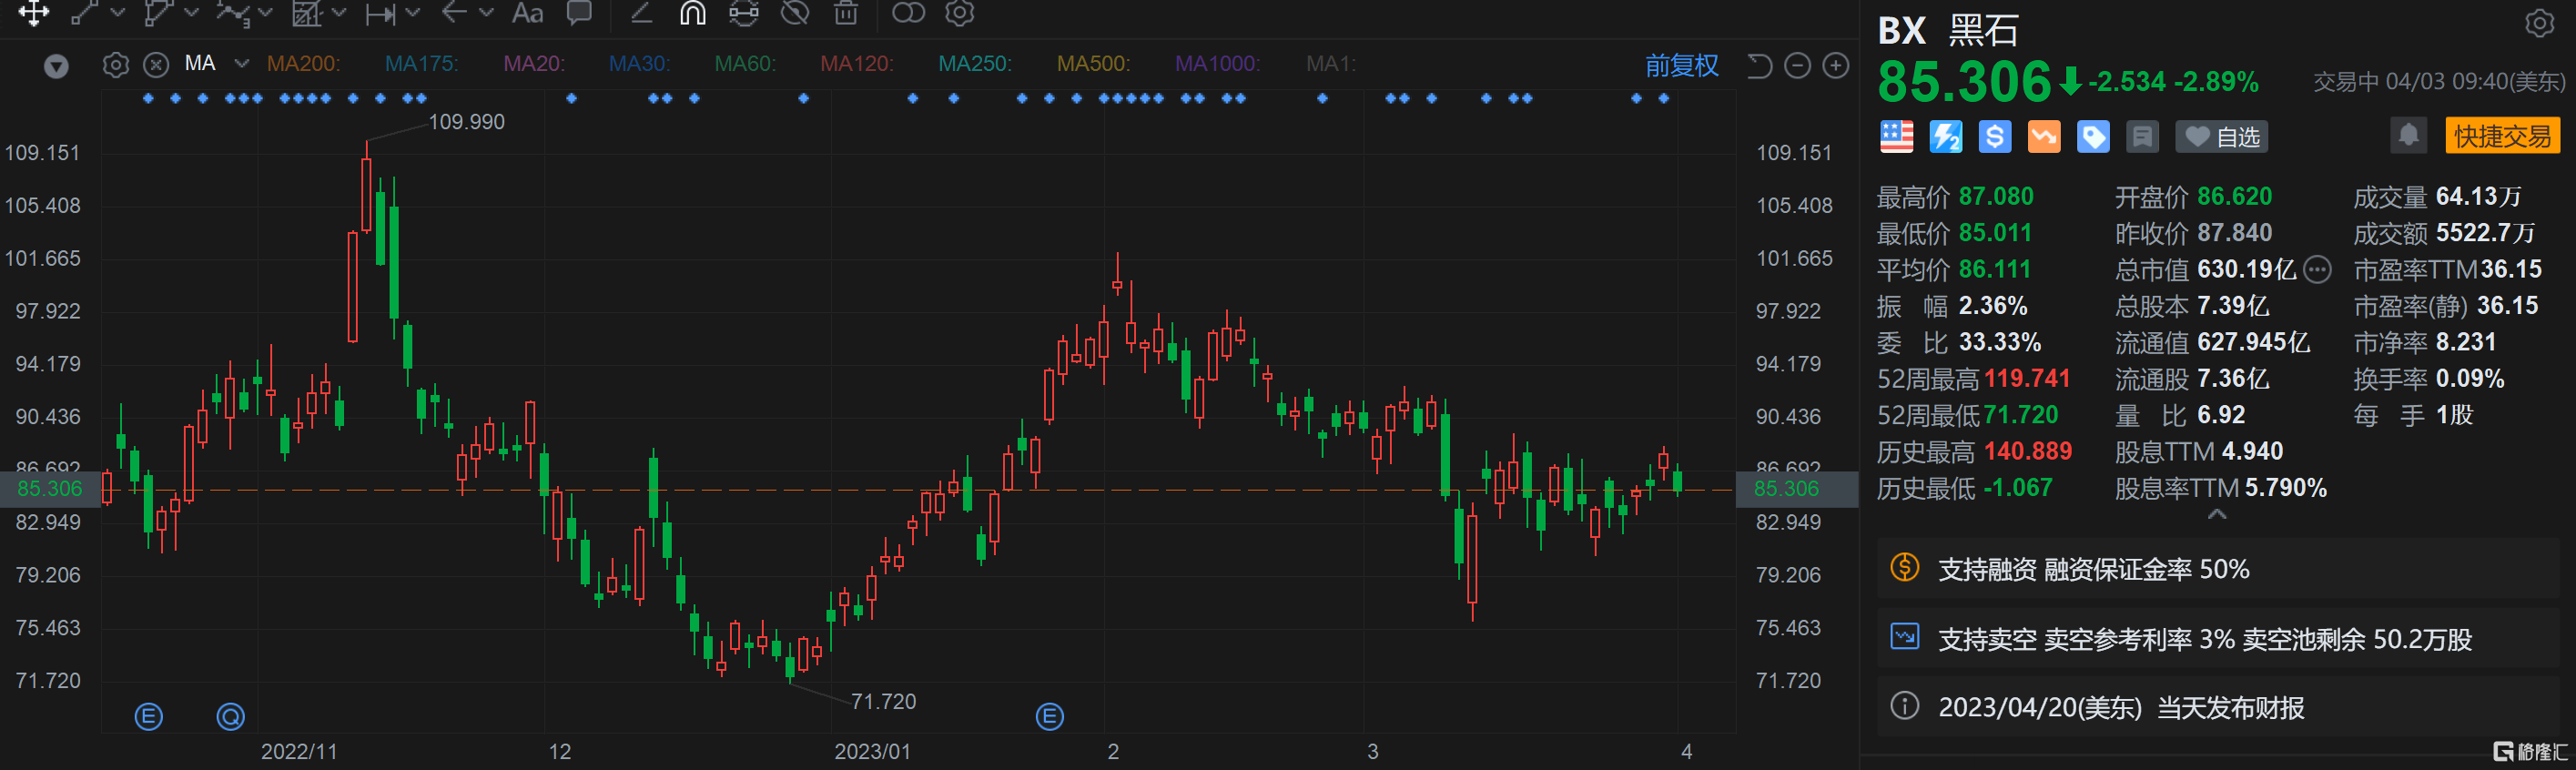The height and width of the screenshot is (770, 2576).
Task: Collapse the MA indicator legend triangle
Action: (56, 66)
